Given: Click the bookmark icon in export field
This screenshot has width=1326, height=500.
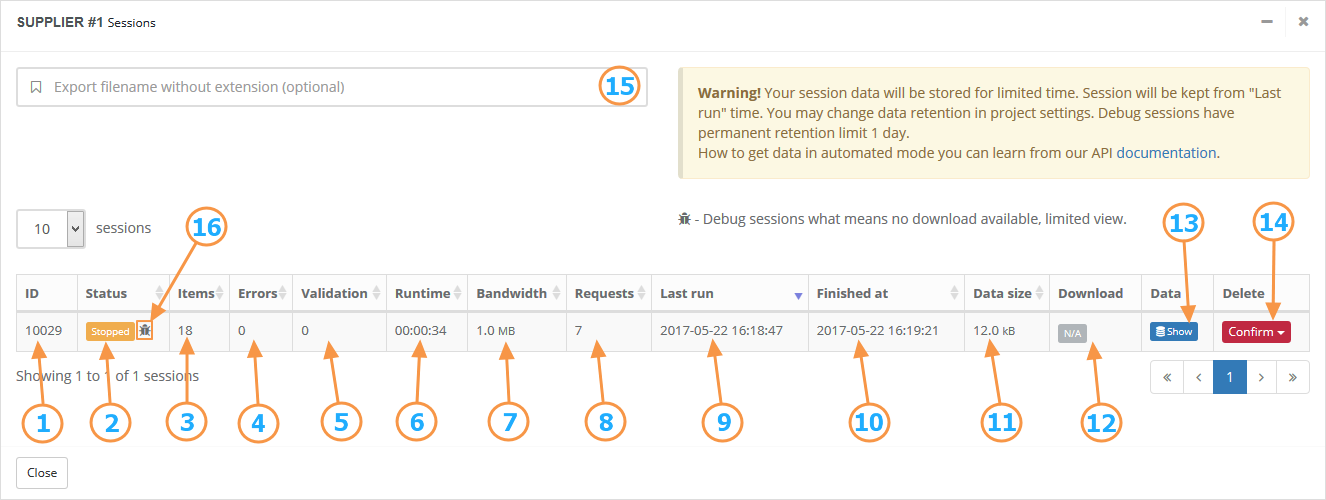Looking at the screenshot, I should tap(36, 87).
